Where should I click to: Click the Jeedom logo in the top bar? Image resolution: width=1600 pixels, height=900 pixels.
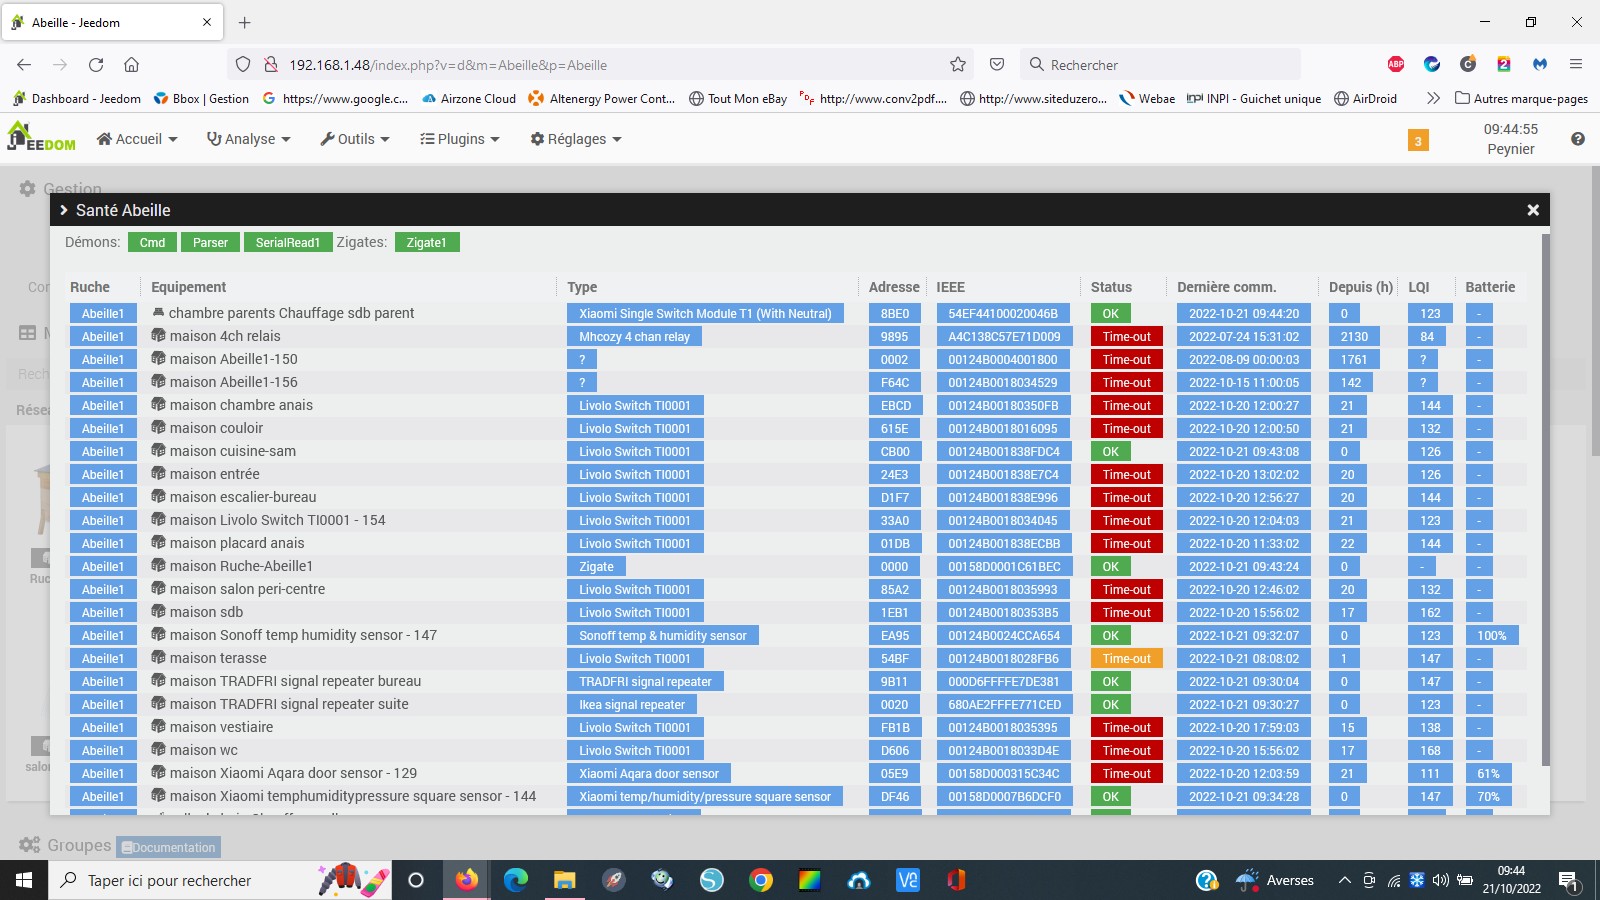(x=38, y=138)
